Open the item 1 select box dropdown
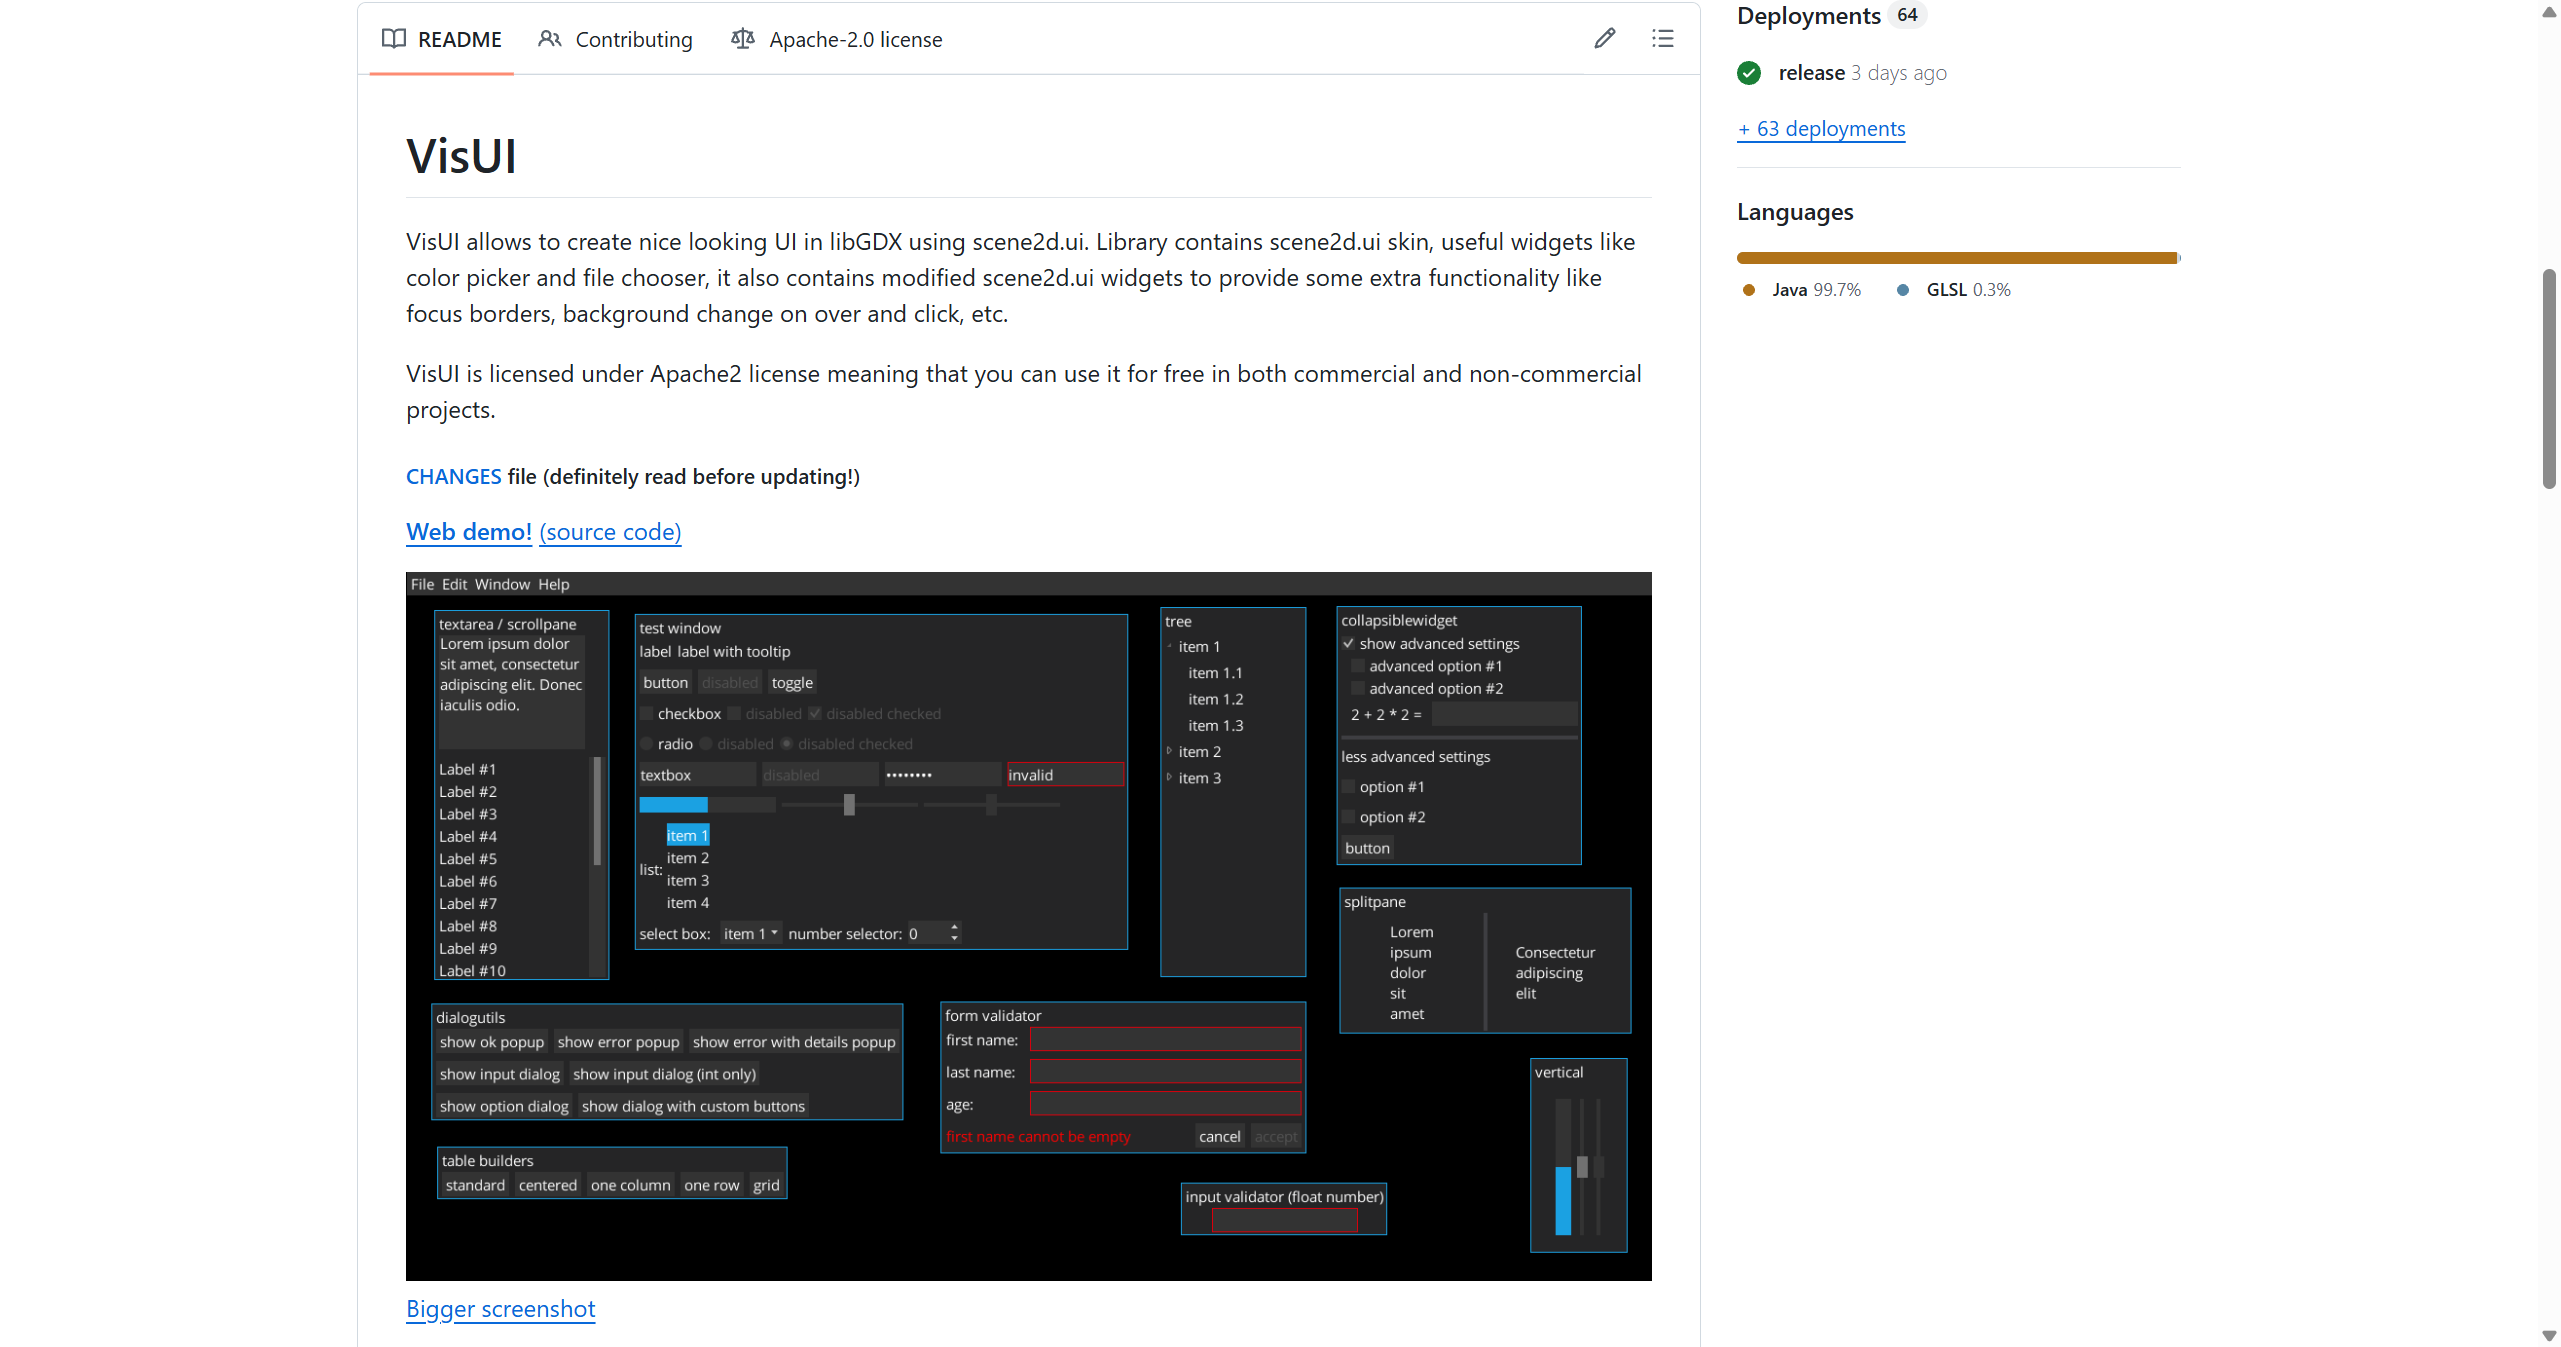The image size is (2561, 1347). 751,933
